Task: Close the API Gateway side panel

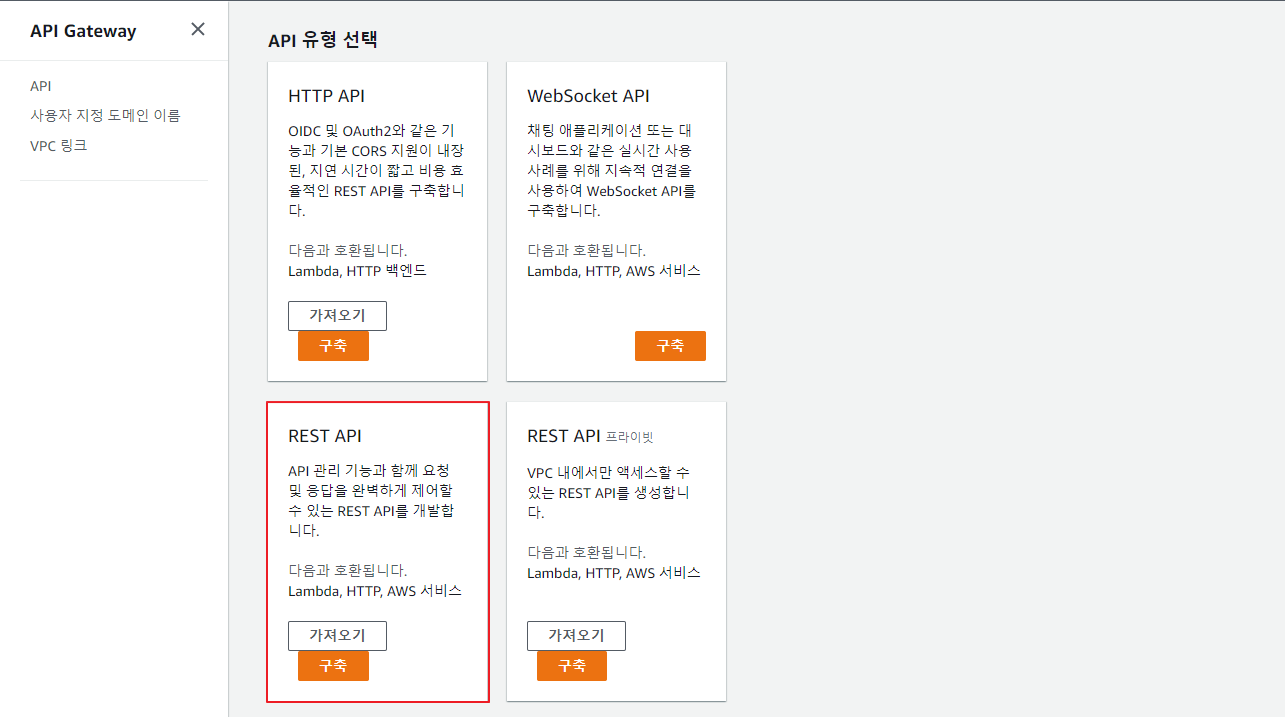Action: (198, 29)
